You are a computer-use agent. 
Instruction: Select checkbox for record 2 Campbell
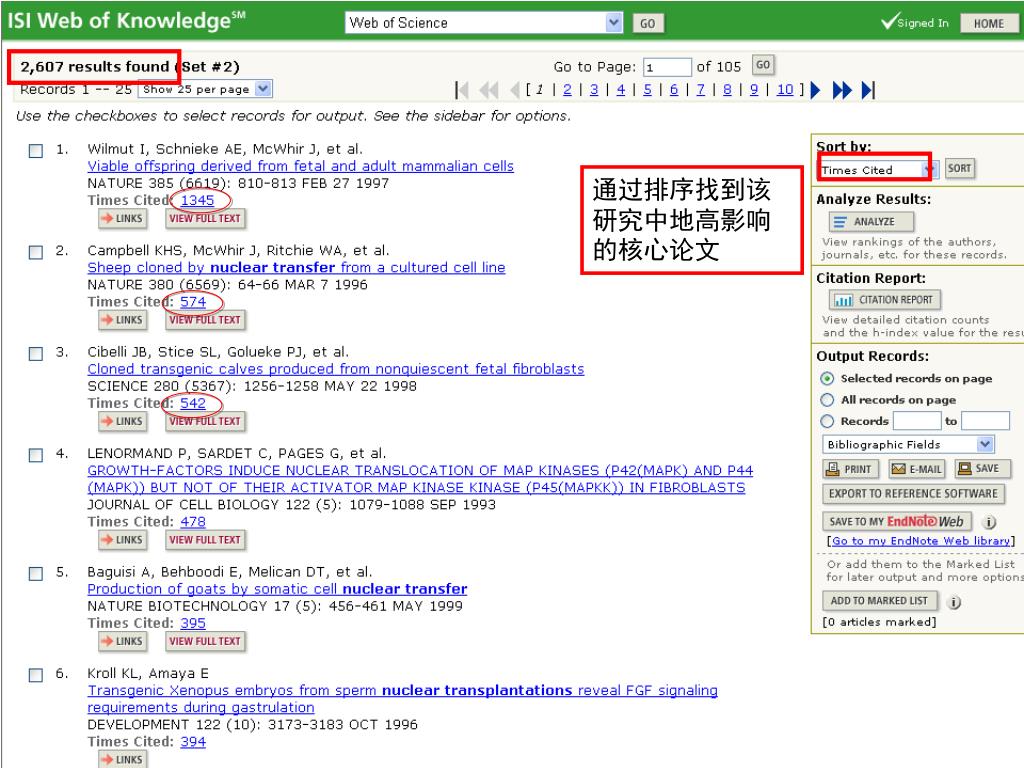point(36,252)
